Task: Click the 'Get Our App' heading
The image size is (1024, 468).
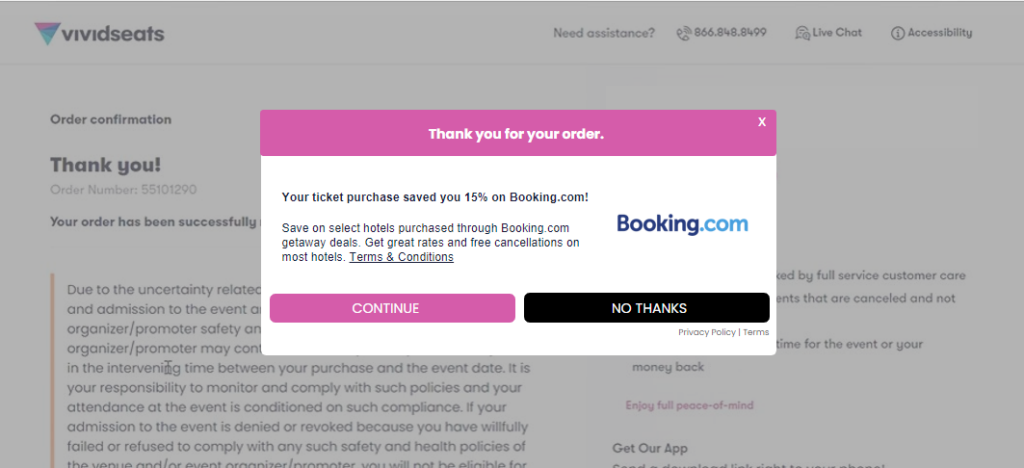Action: (650, 448)
